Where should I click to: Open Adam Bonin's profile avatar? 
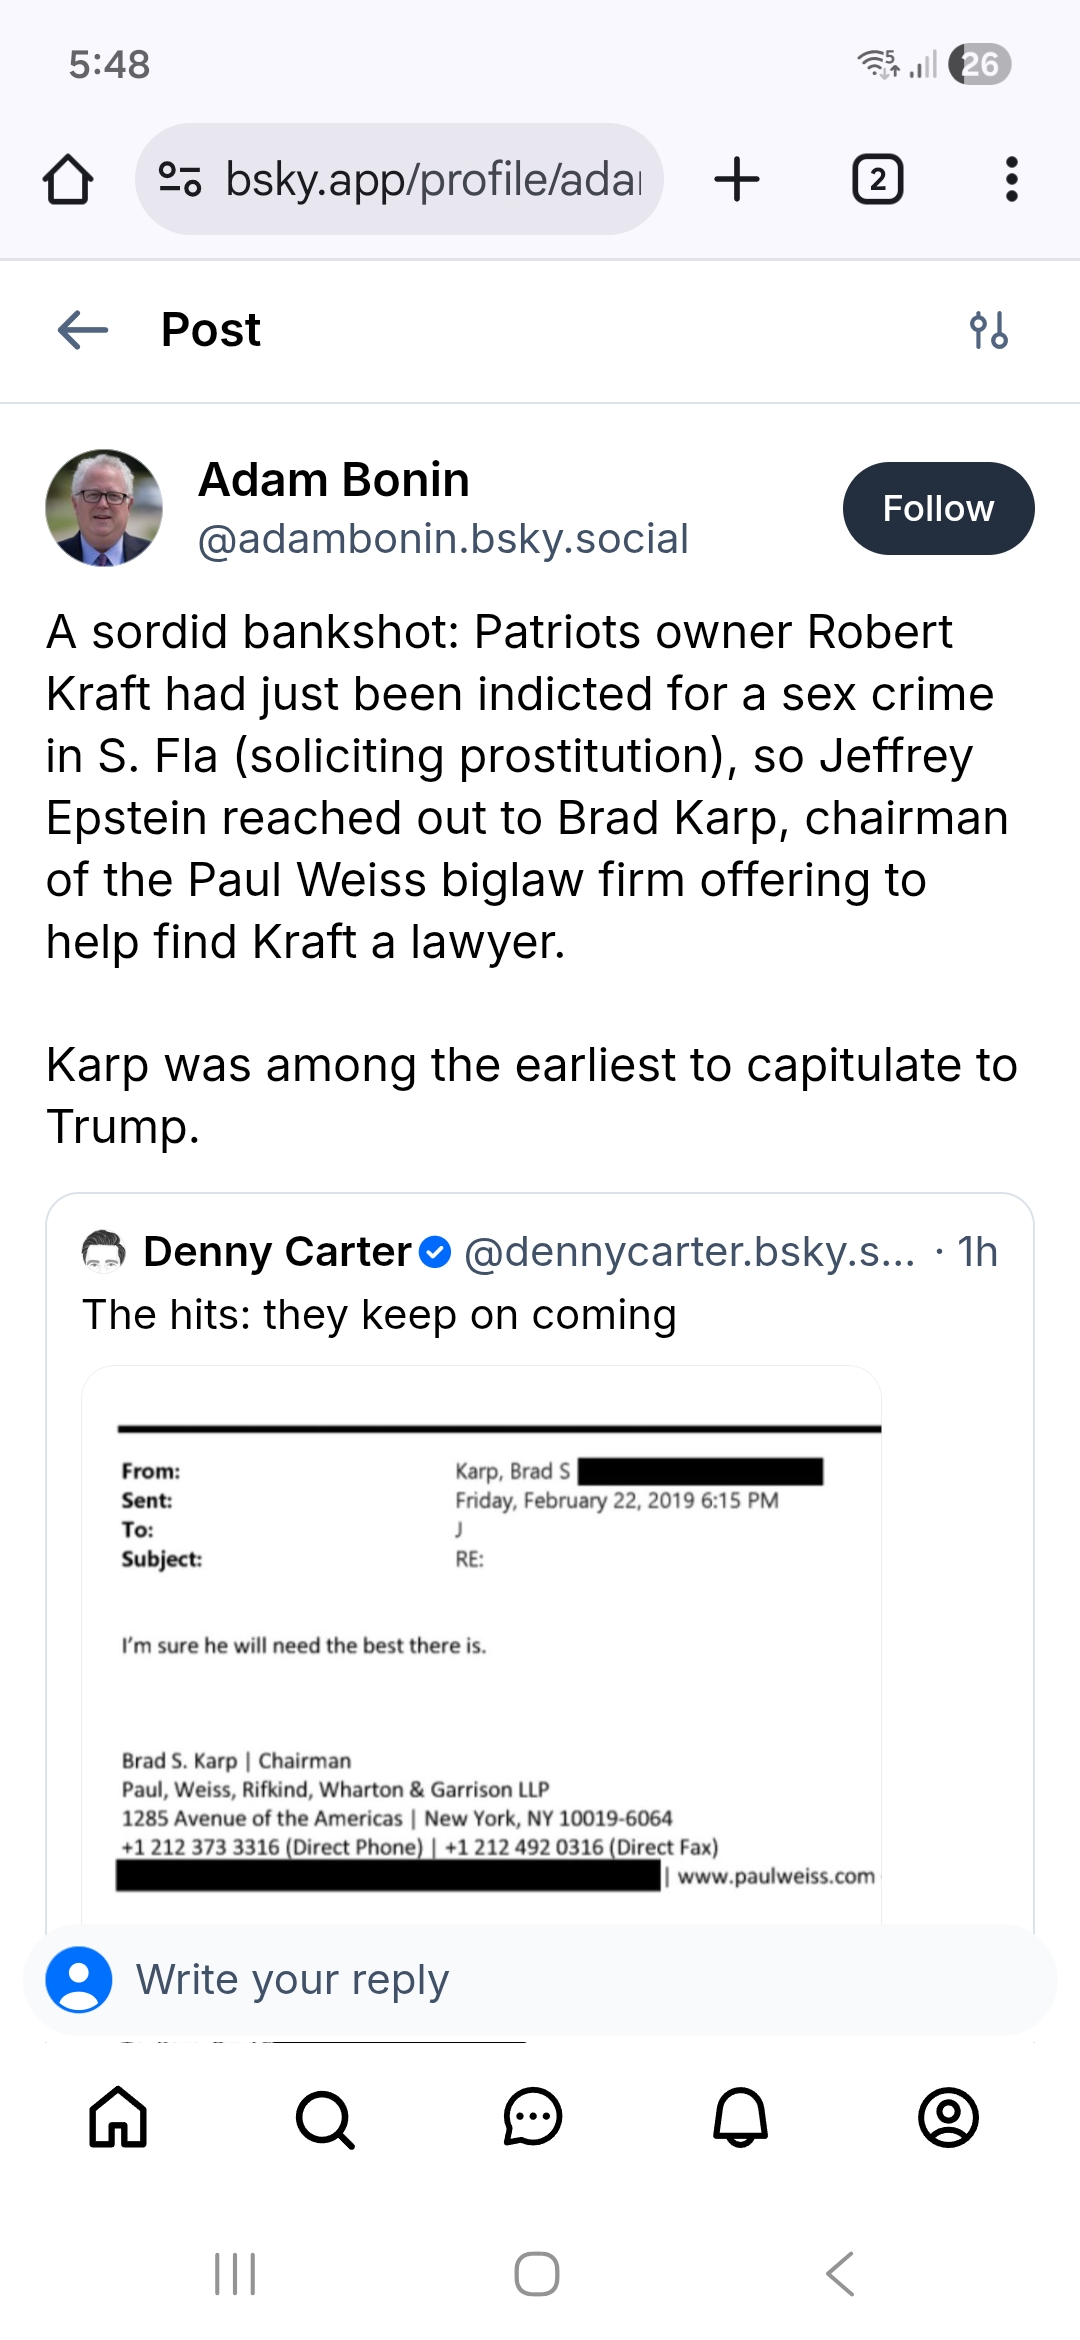104,508
